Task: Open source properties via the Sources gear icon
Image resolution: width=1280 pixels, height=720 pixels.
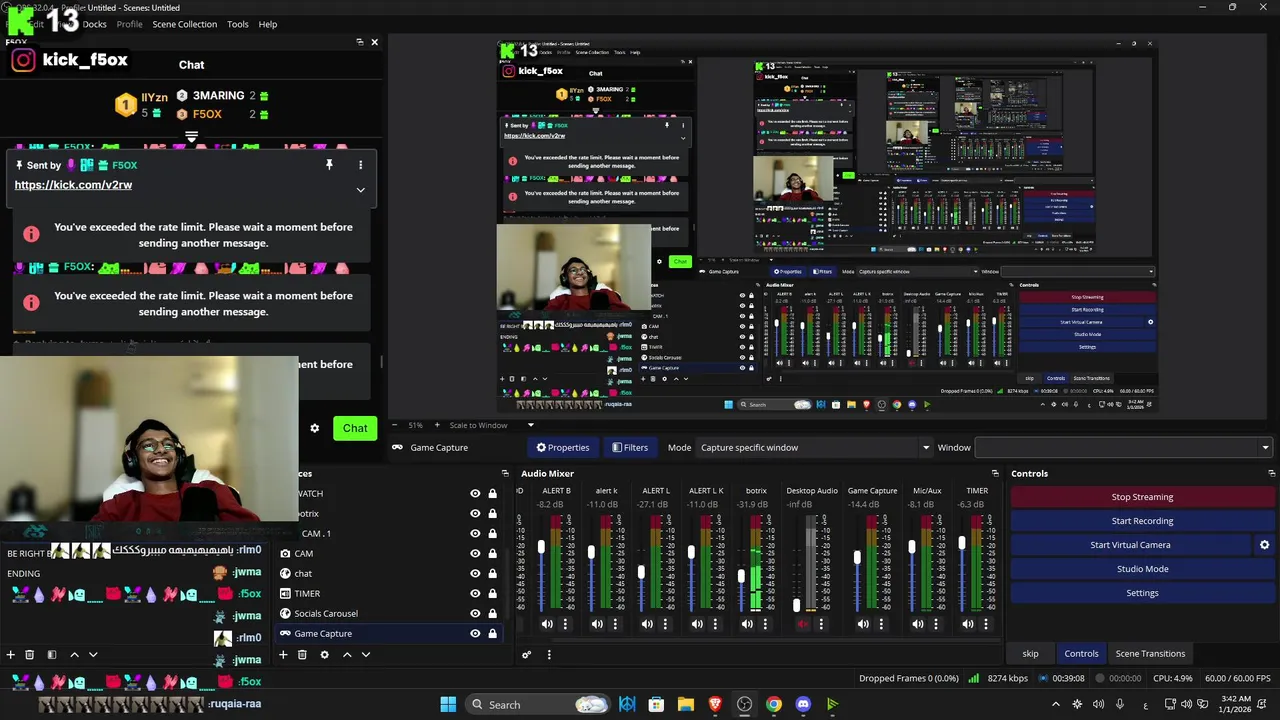Action: (324, 655)
